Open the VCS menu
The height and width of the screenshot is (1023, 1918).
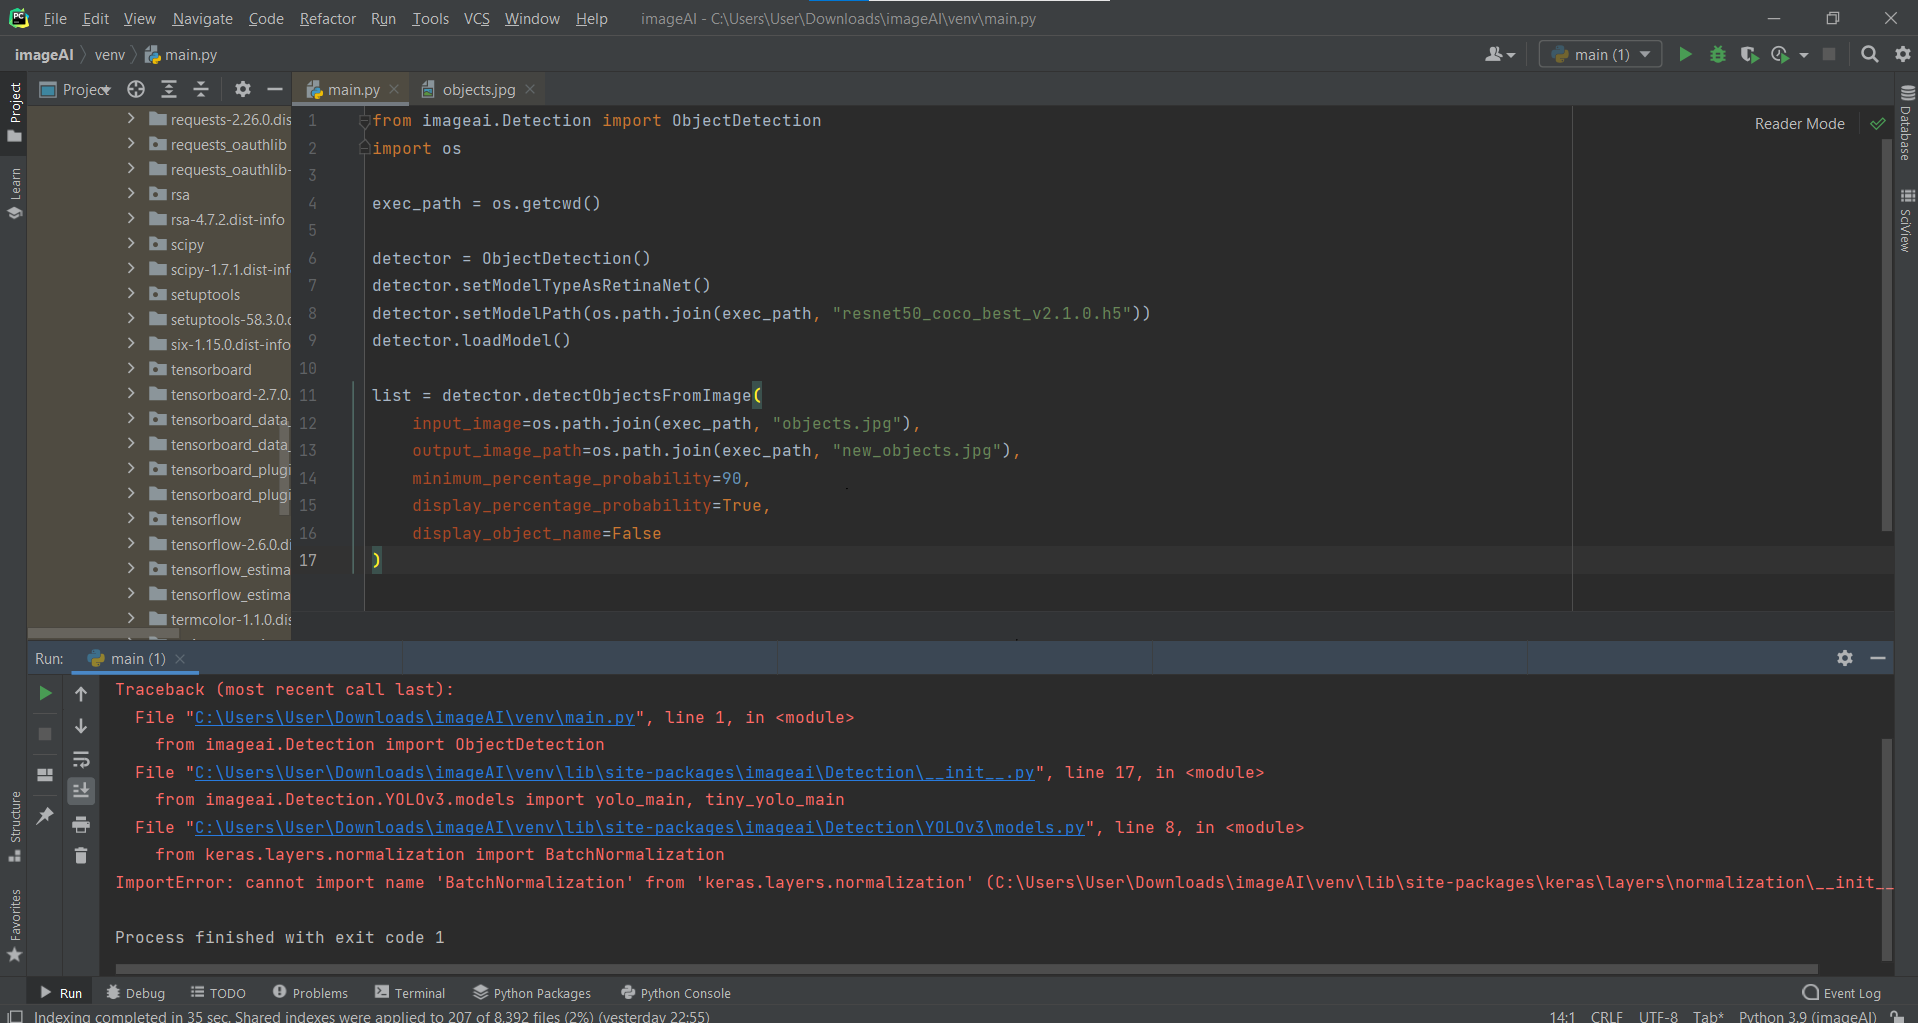[476, 18]
